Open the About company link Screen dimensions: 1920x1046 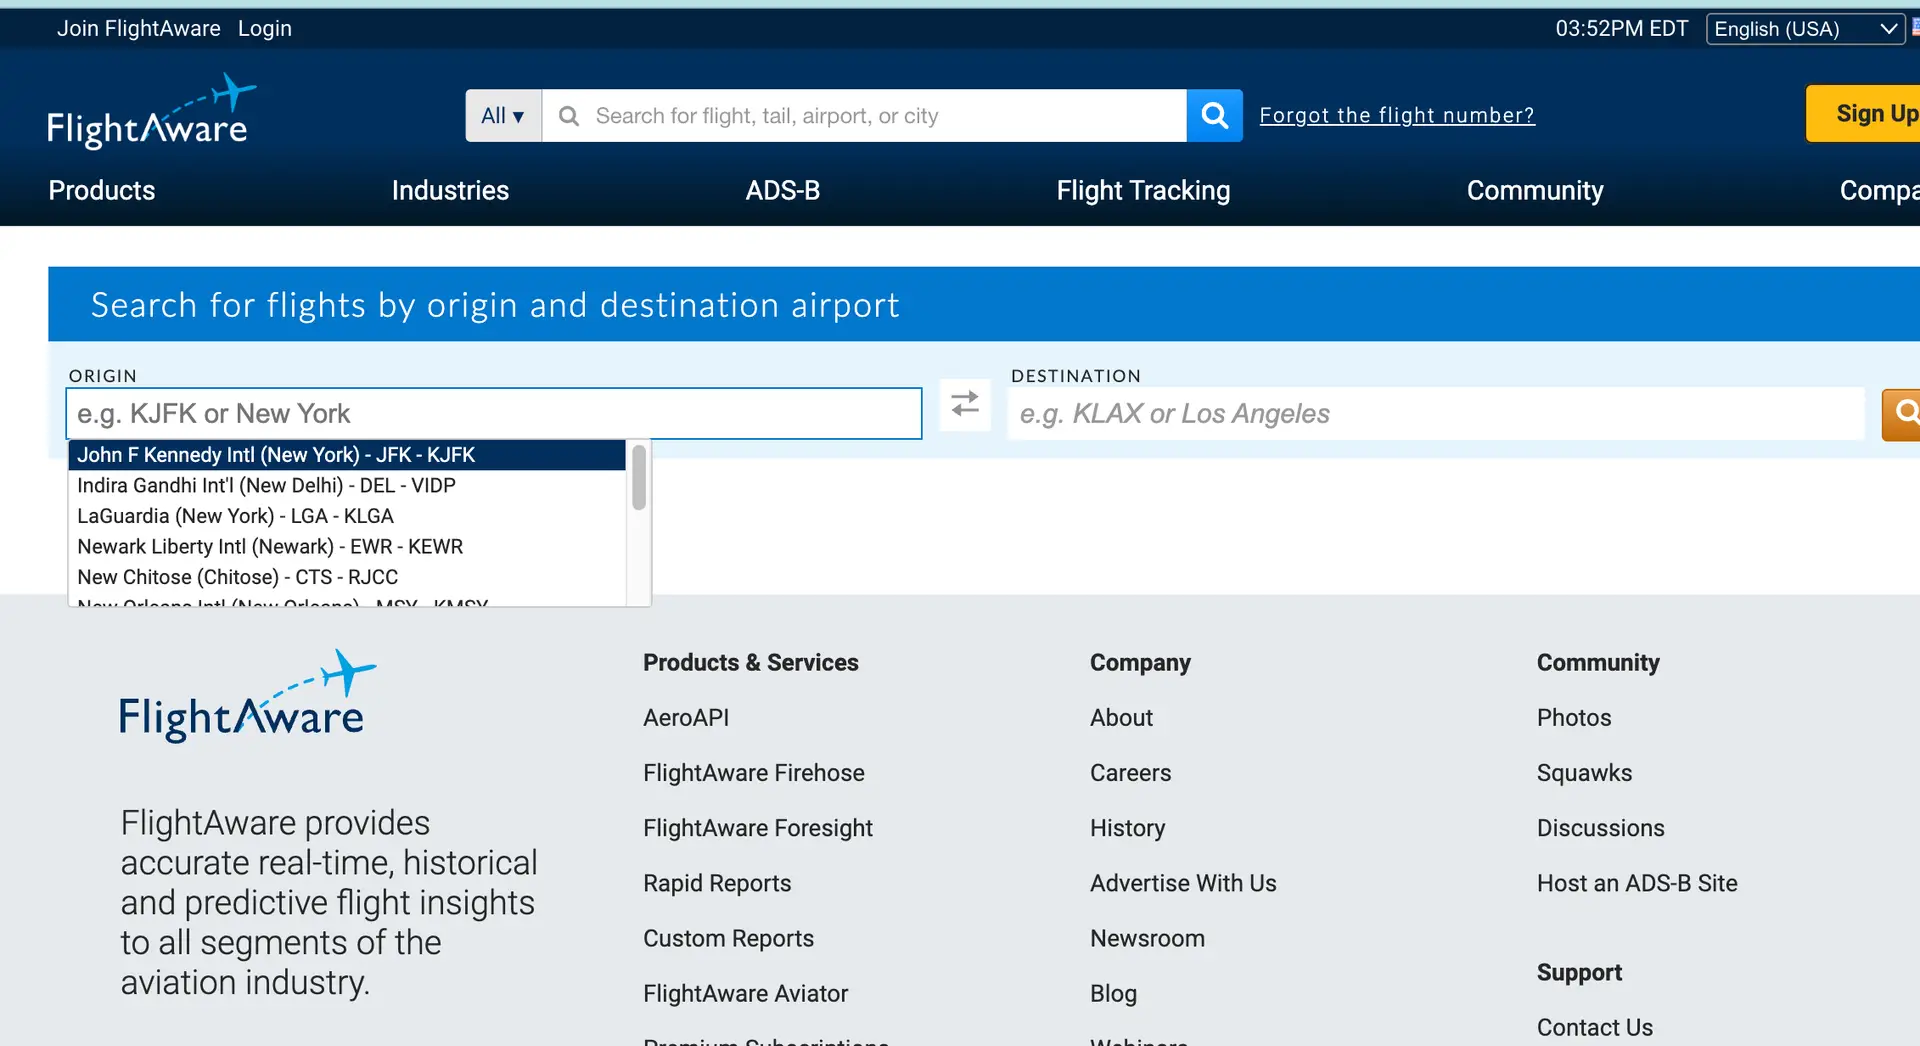click(x=1121, y=718)
